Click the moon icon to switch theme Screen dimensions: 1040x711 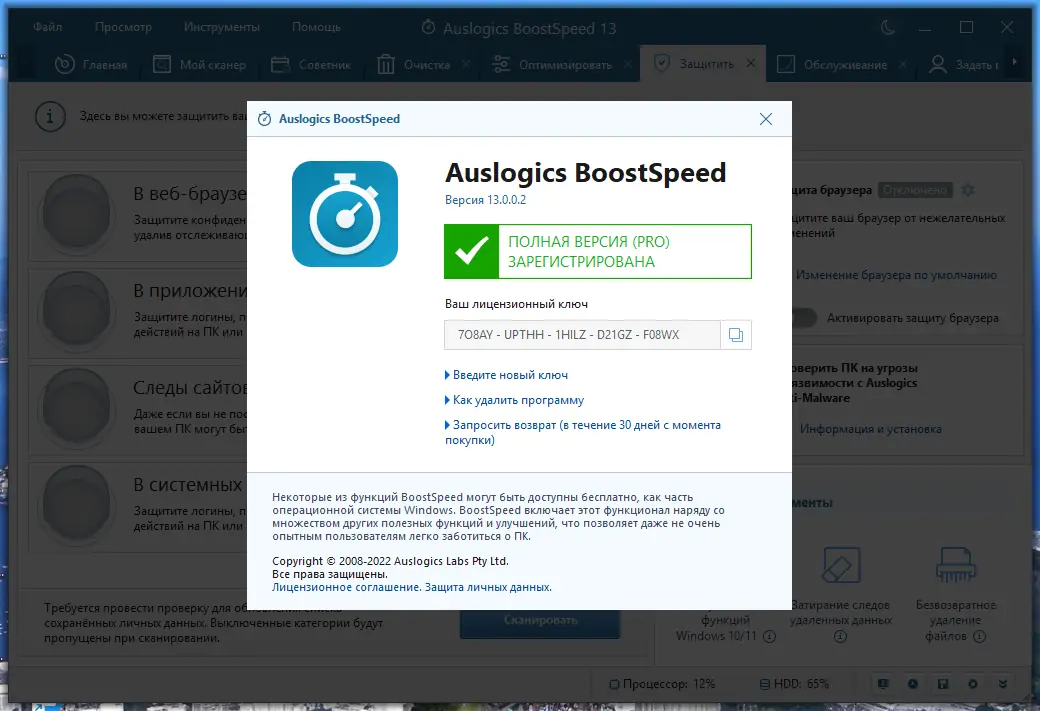pos(886,28)
